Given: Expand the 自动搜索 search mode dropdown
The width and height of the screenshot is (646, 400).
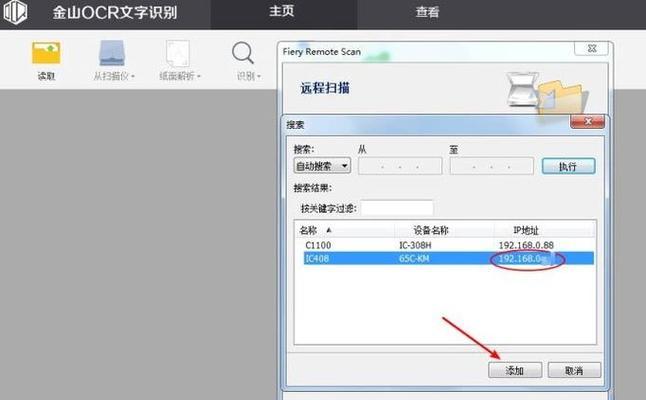Looking at the screenshot, I should 322,166.
